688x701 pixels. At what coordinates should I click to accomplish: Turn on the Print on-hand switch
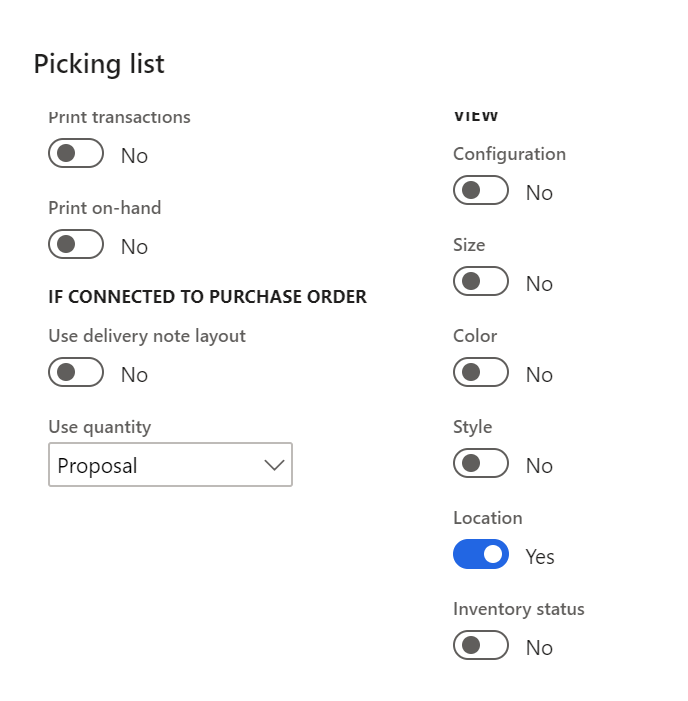pyautogui.click(x=76, y=245)
